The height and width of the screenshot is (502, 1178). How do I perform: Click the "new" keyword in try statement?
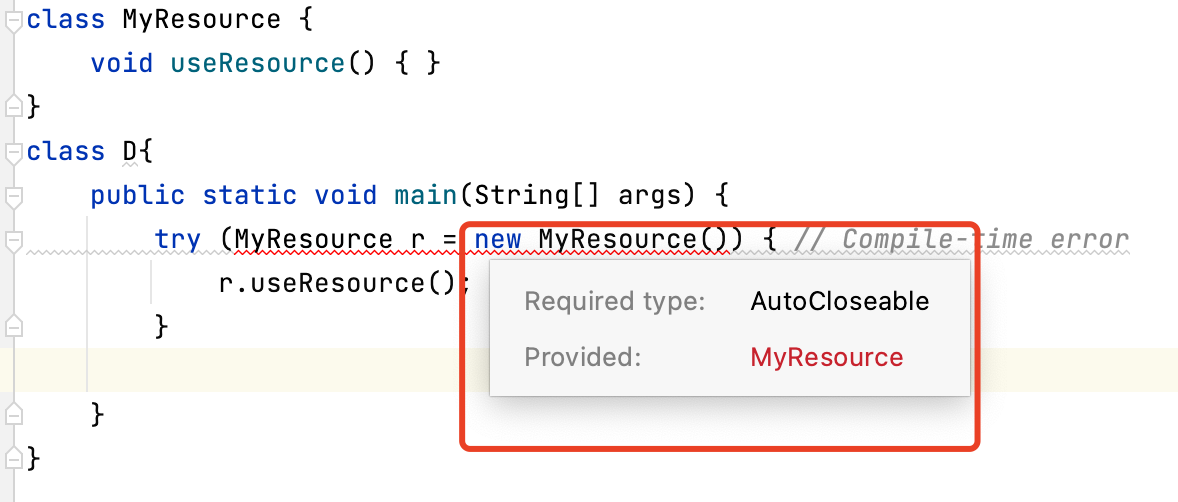pos(498,240)
